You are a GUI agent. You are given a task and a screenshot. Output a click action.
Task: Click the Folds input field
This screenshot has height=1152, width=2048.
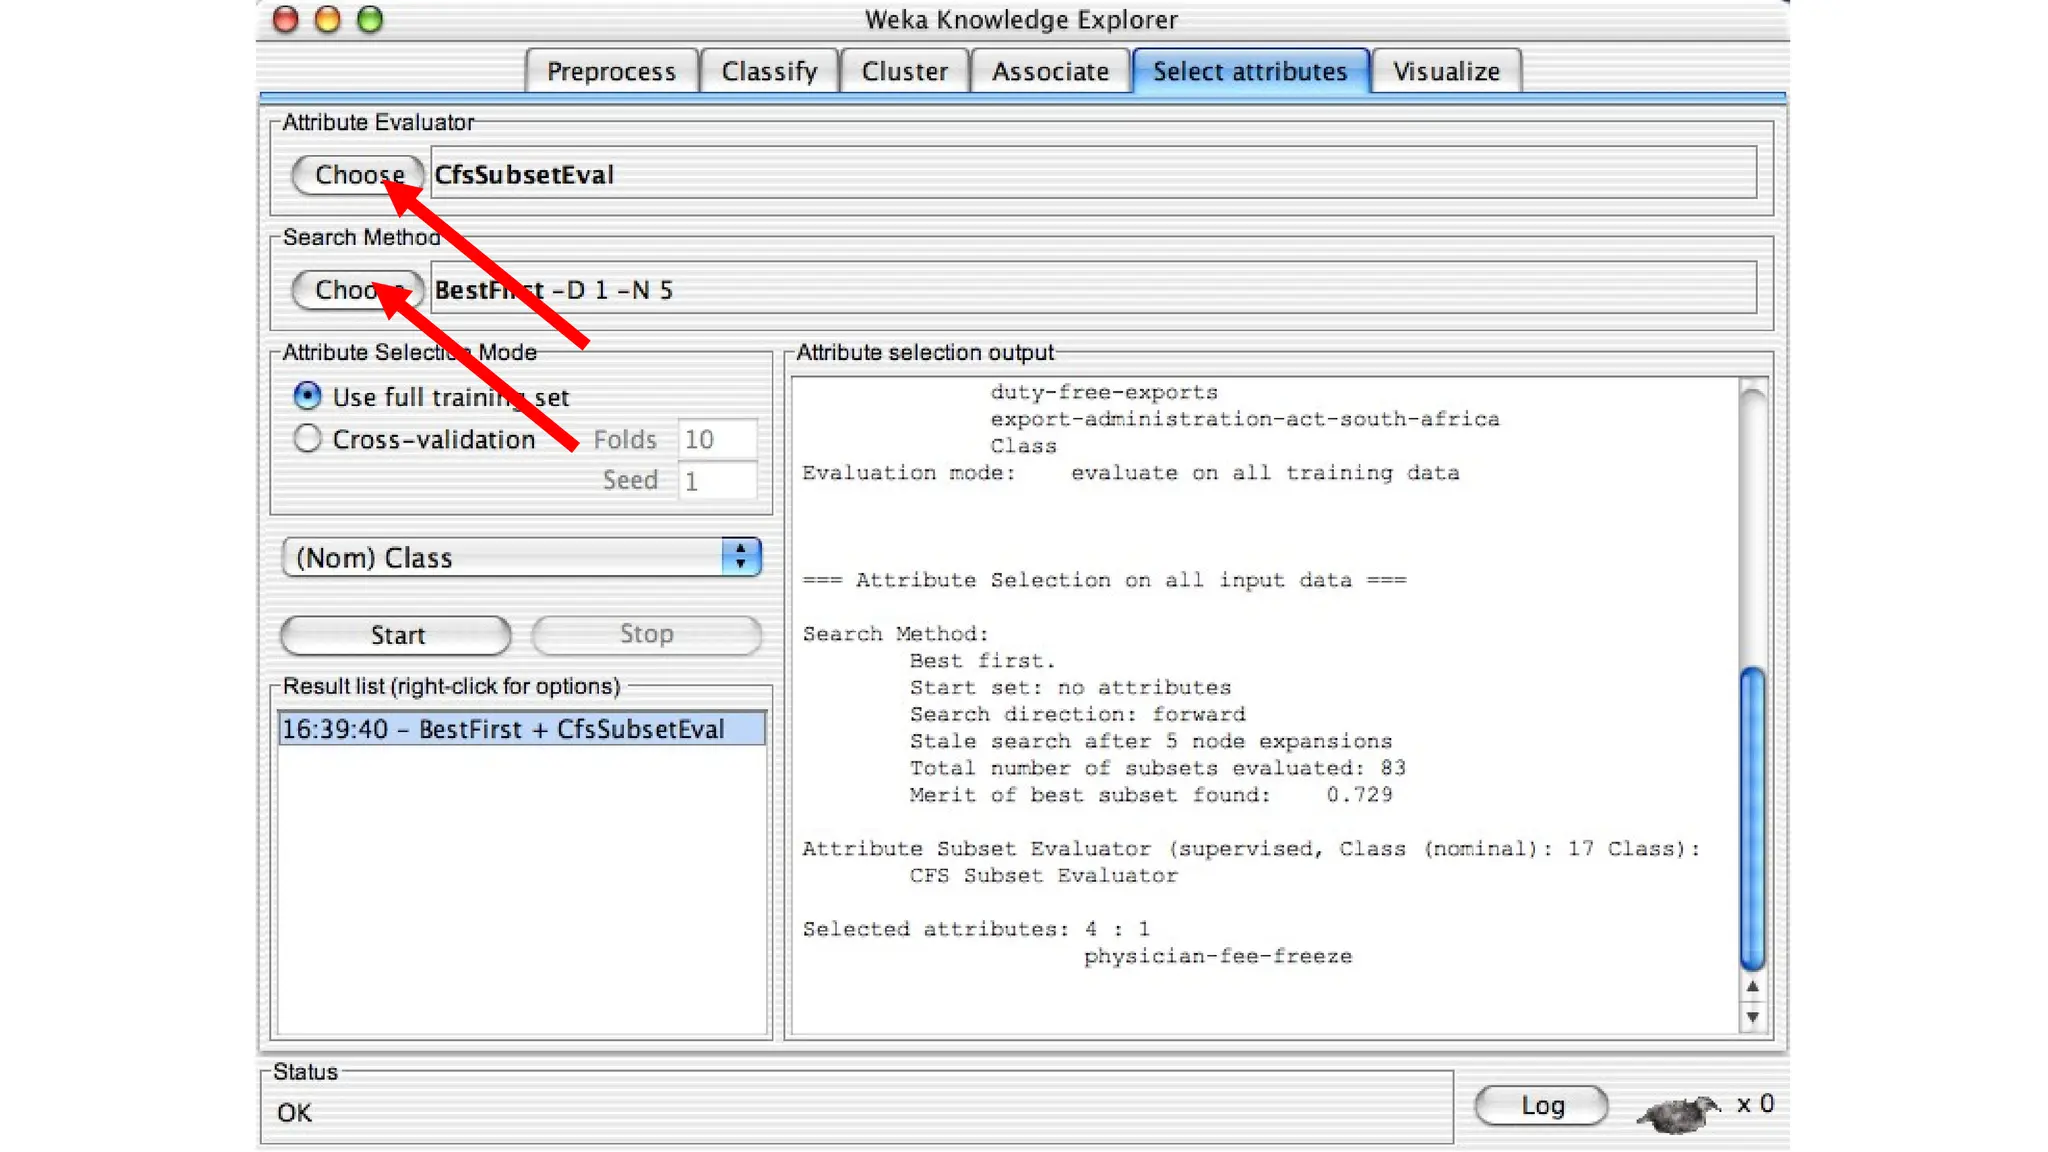[x=717, y=439]
